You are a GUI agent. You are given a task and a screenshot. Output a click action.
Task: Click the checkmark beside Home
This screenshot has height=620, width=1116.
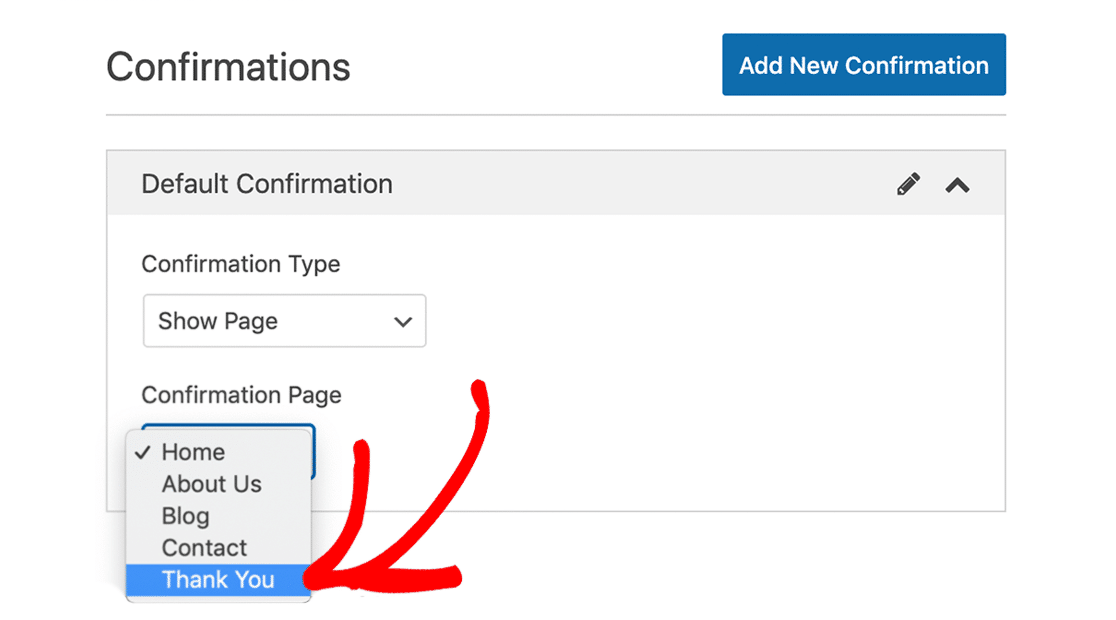click(x=143, y=452)
